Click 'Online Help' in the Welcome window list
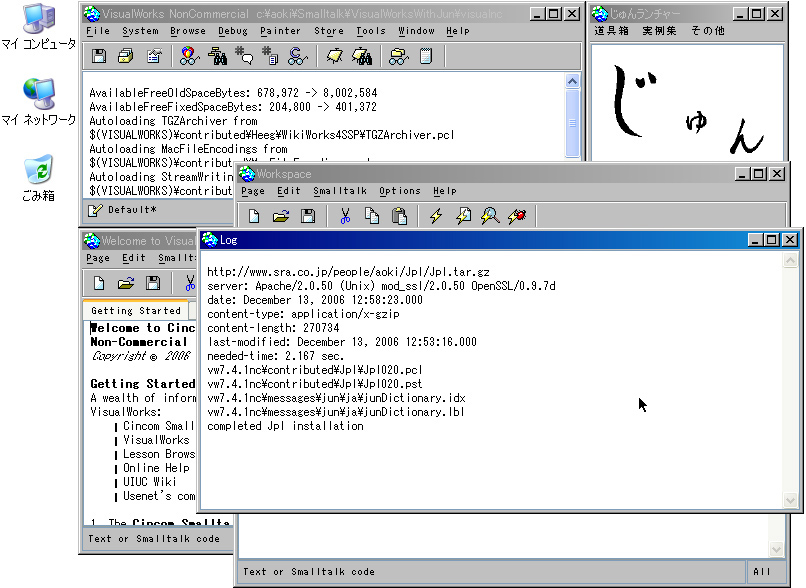Screen dimensions: 806x588 (x=156, y=468)
